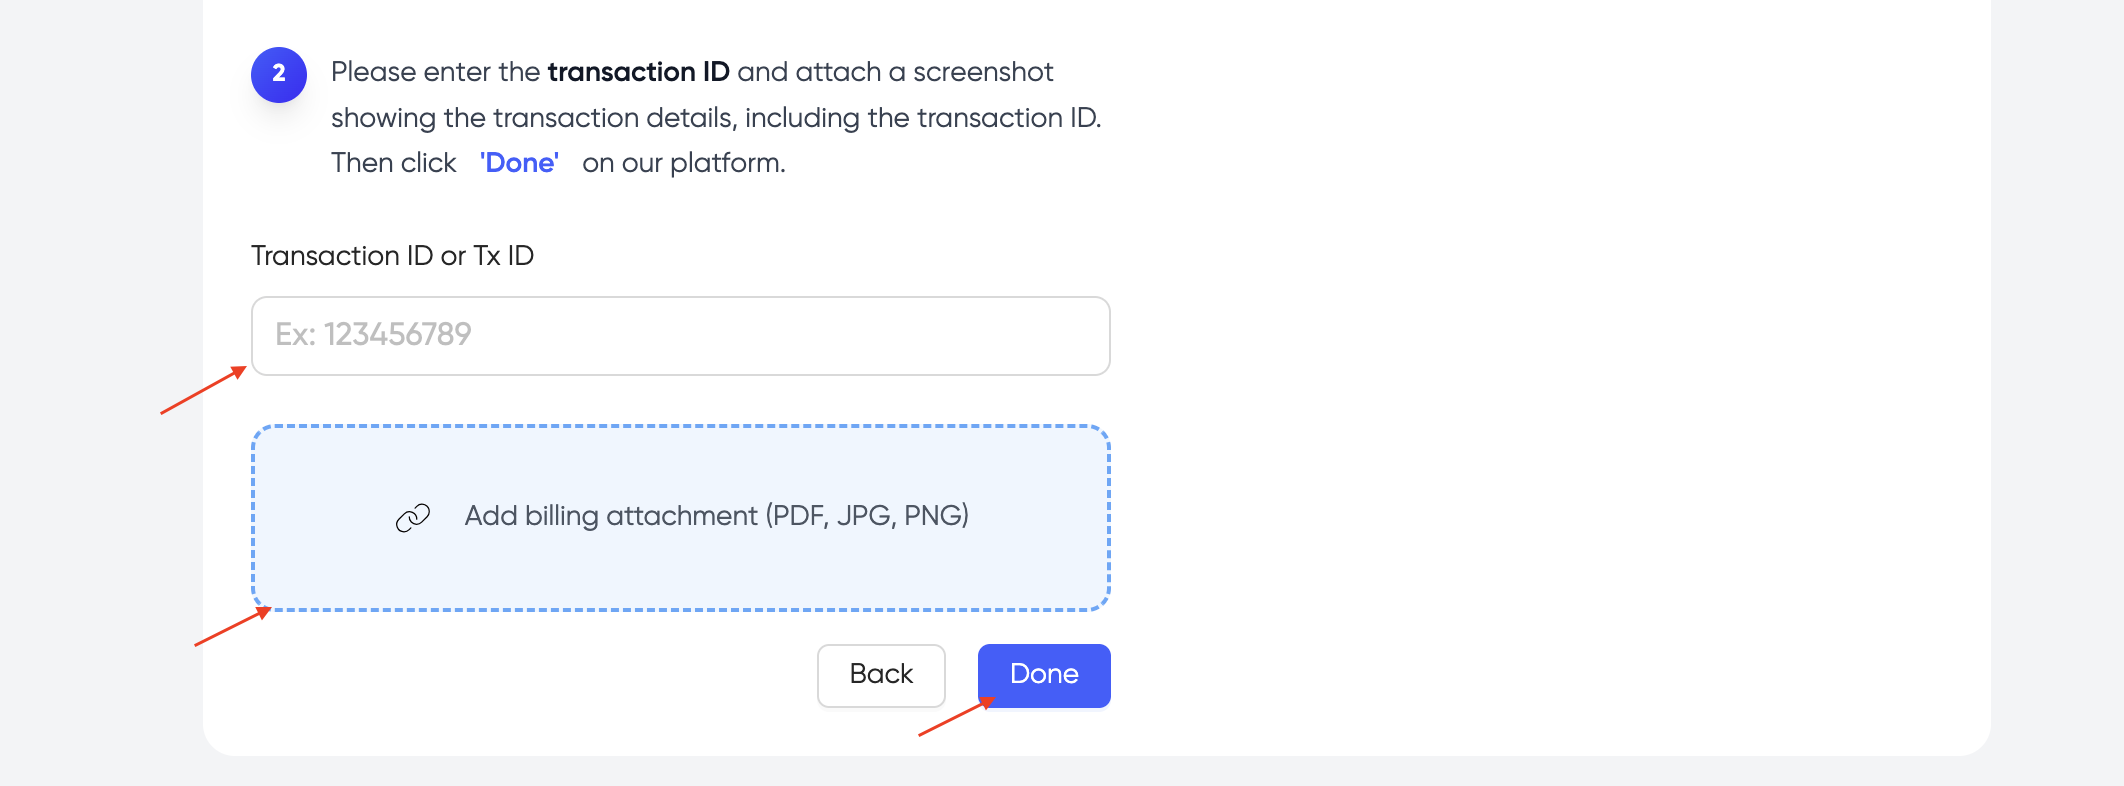Open the billing attachment upload dialog
This screenshot has width=2124, height=786.
coord(680,518)
